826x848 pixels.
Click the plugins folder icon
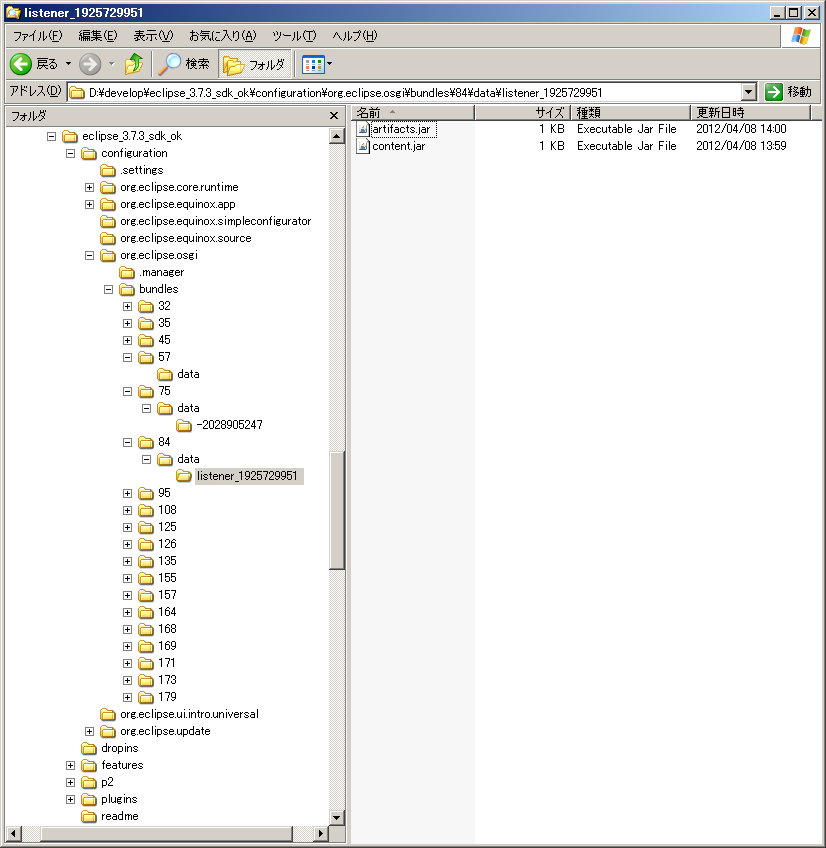pyautogui.click(x=89, y=799)
